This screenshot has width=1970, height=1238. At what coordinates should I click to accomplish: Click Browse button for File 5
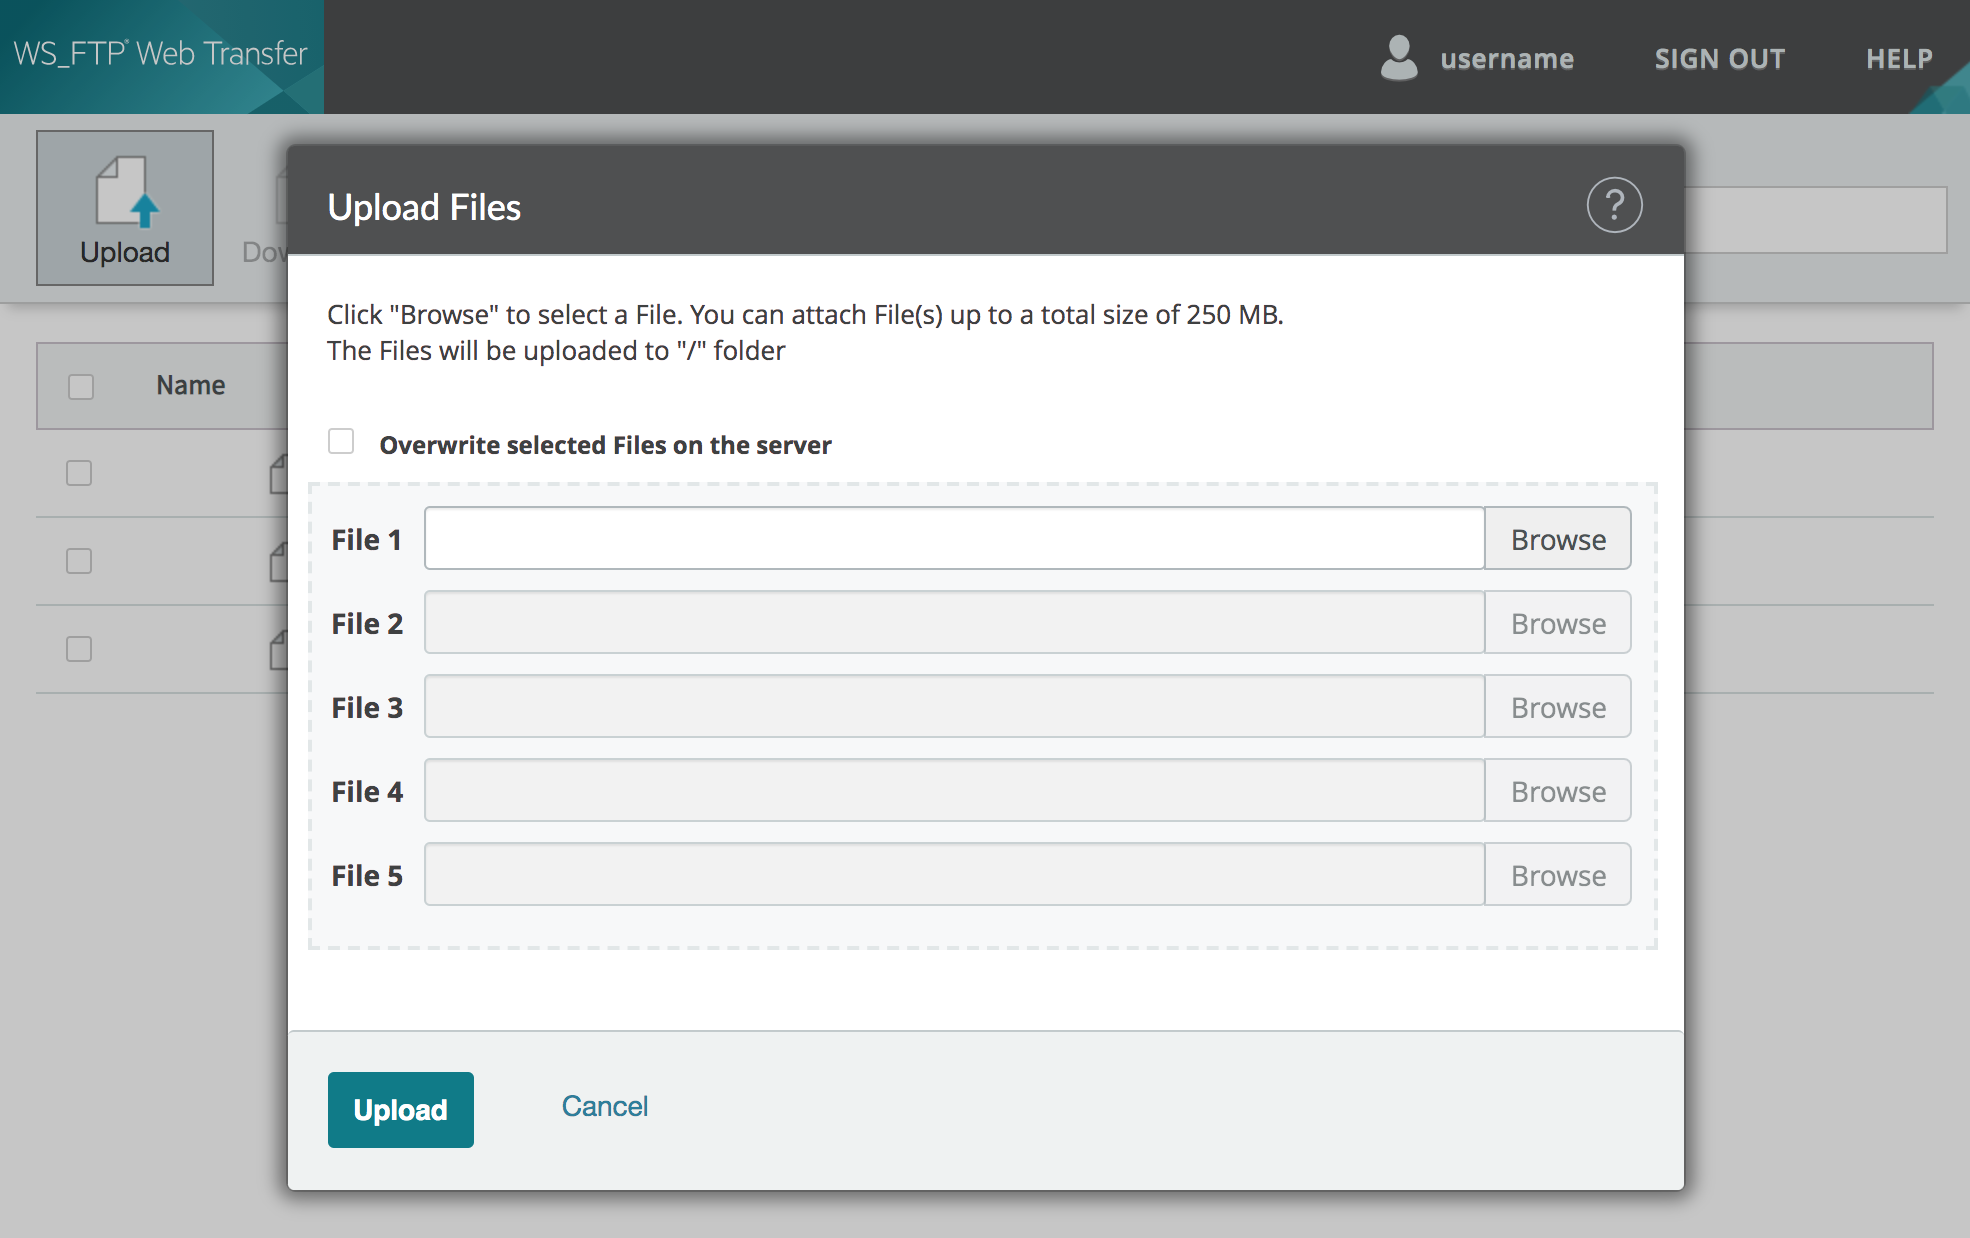pos(1558,876)
